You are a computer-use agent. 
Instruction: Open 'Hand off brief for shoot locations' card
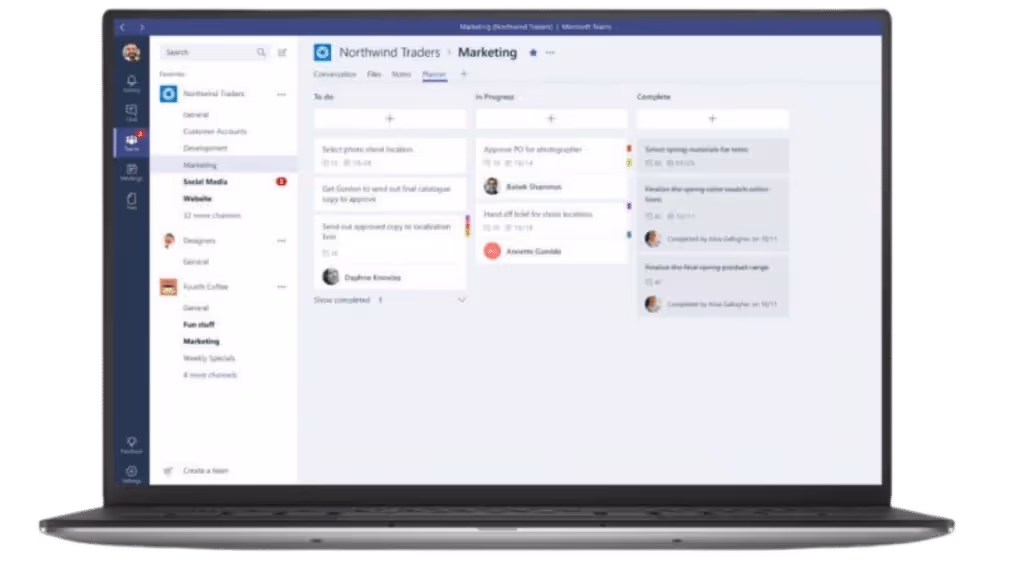pyautogui.click(x=551, y=233)
